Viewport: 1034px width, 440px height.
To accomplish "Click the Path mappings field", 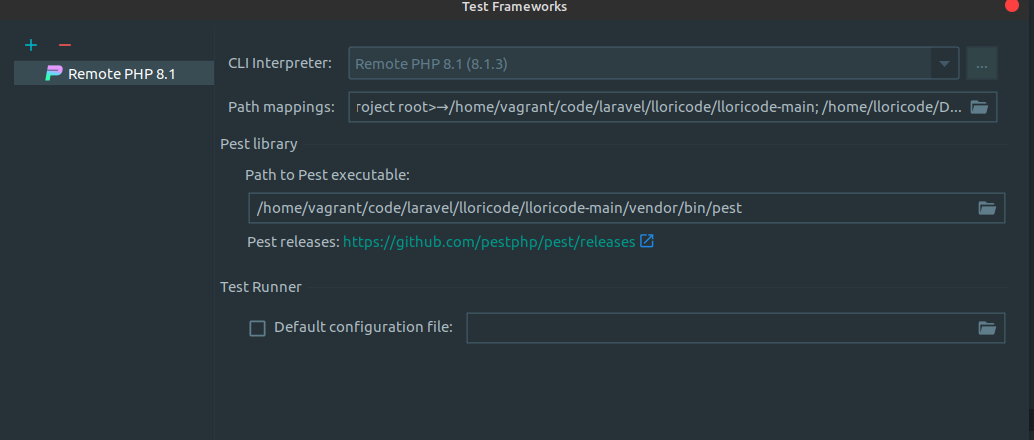I will 673,107.
